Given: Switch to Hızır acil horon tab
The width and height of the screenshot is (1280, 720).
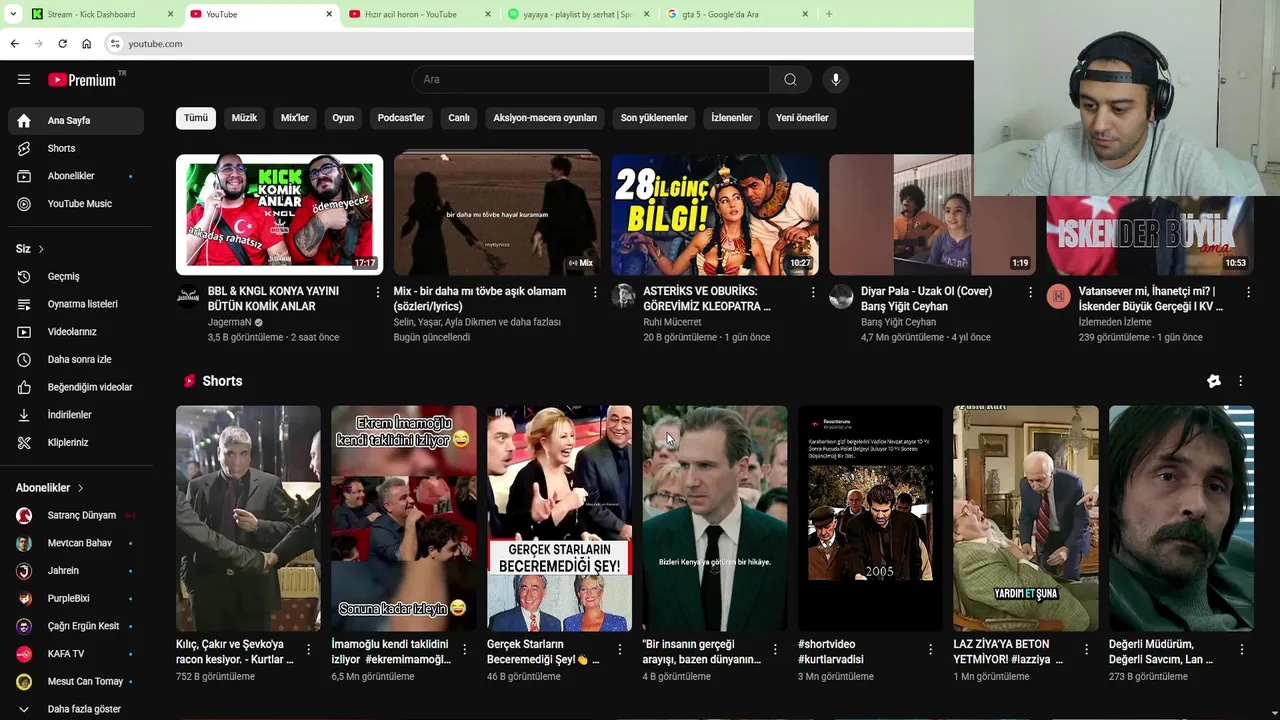Looking at the screenshot, I should point(418,14).
